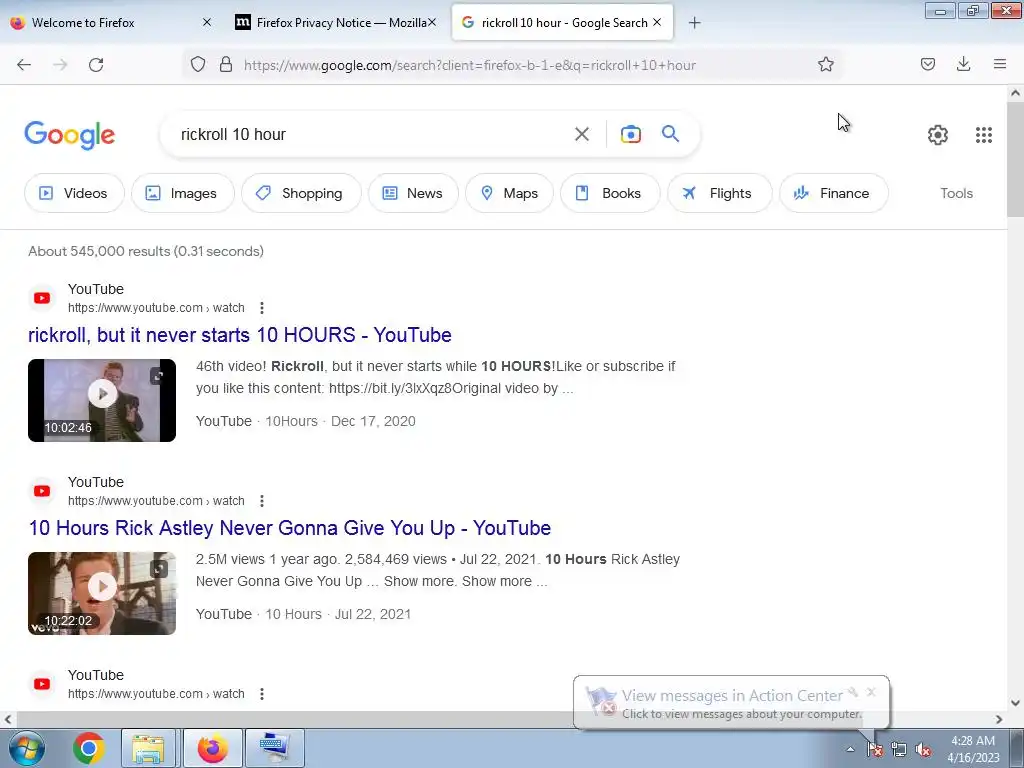Viewport: 1024px width, 768px height.
Task: Close the Firefox Privacy Notice tab
Action: tap(432, 22)
